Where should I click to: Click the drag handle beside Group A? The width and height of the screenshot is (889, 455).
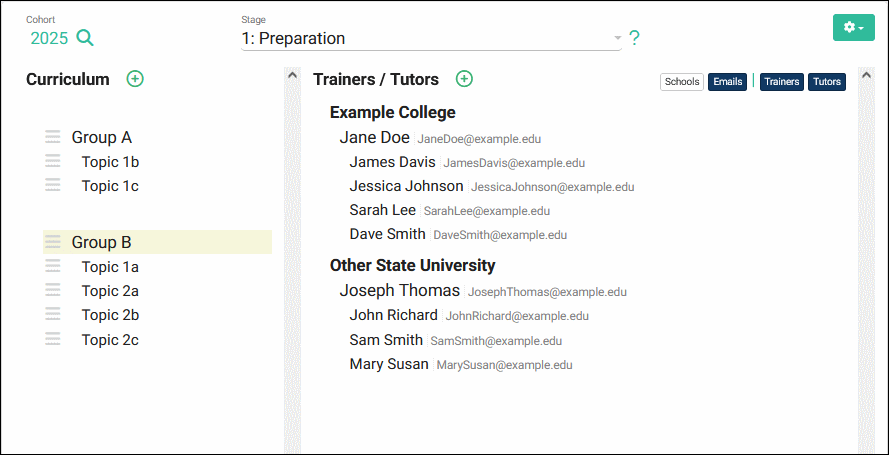tap(53, 137)
